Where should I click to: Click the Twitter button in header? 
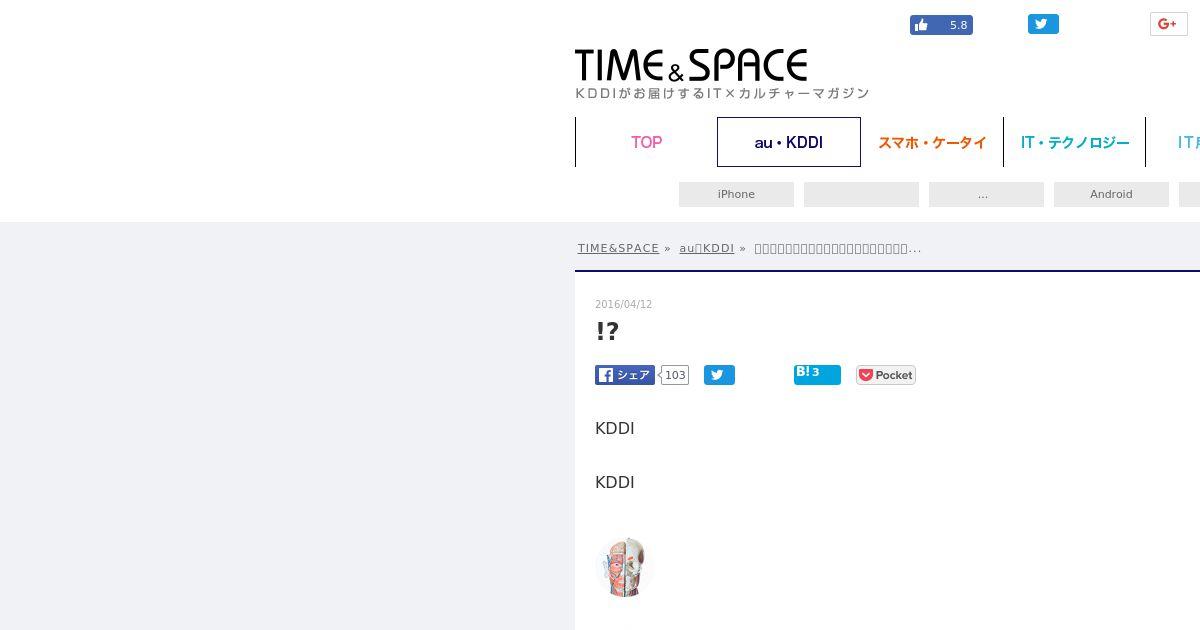[1043, 24]
